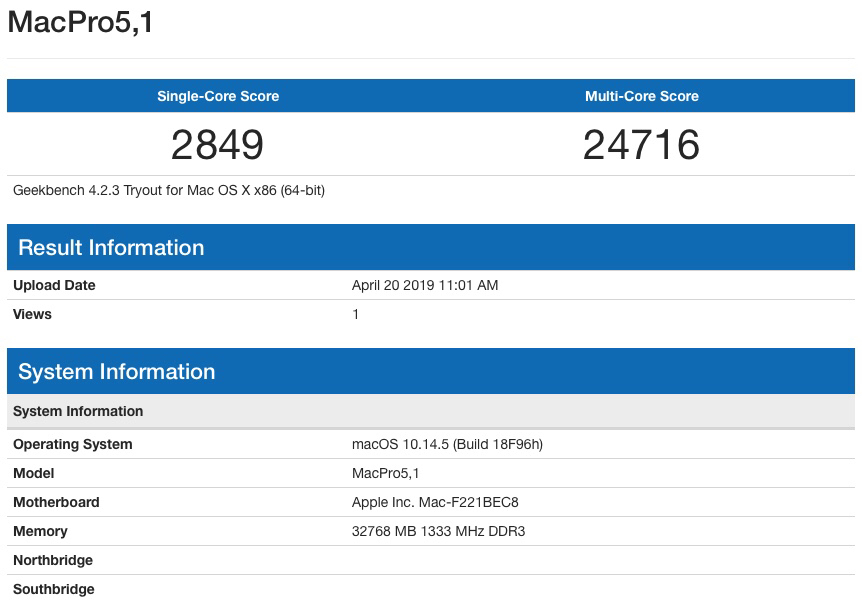This screenshot has height=603, width=862.
Task: Click the Geekbench 4.2.3 Tryout version text
Action: pyautogui.click(x=169, y=190)
